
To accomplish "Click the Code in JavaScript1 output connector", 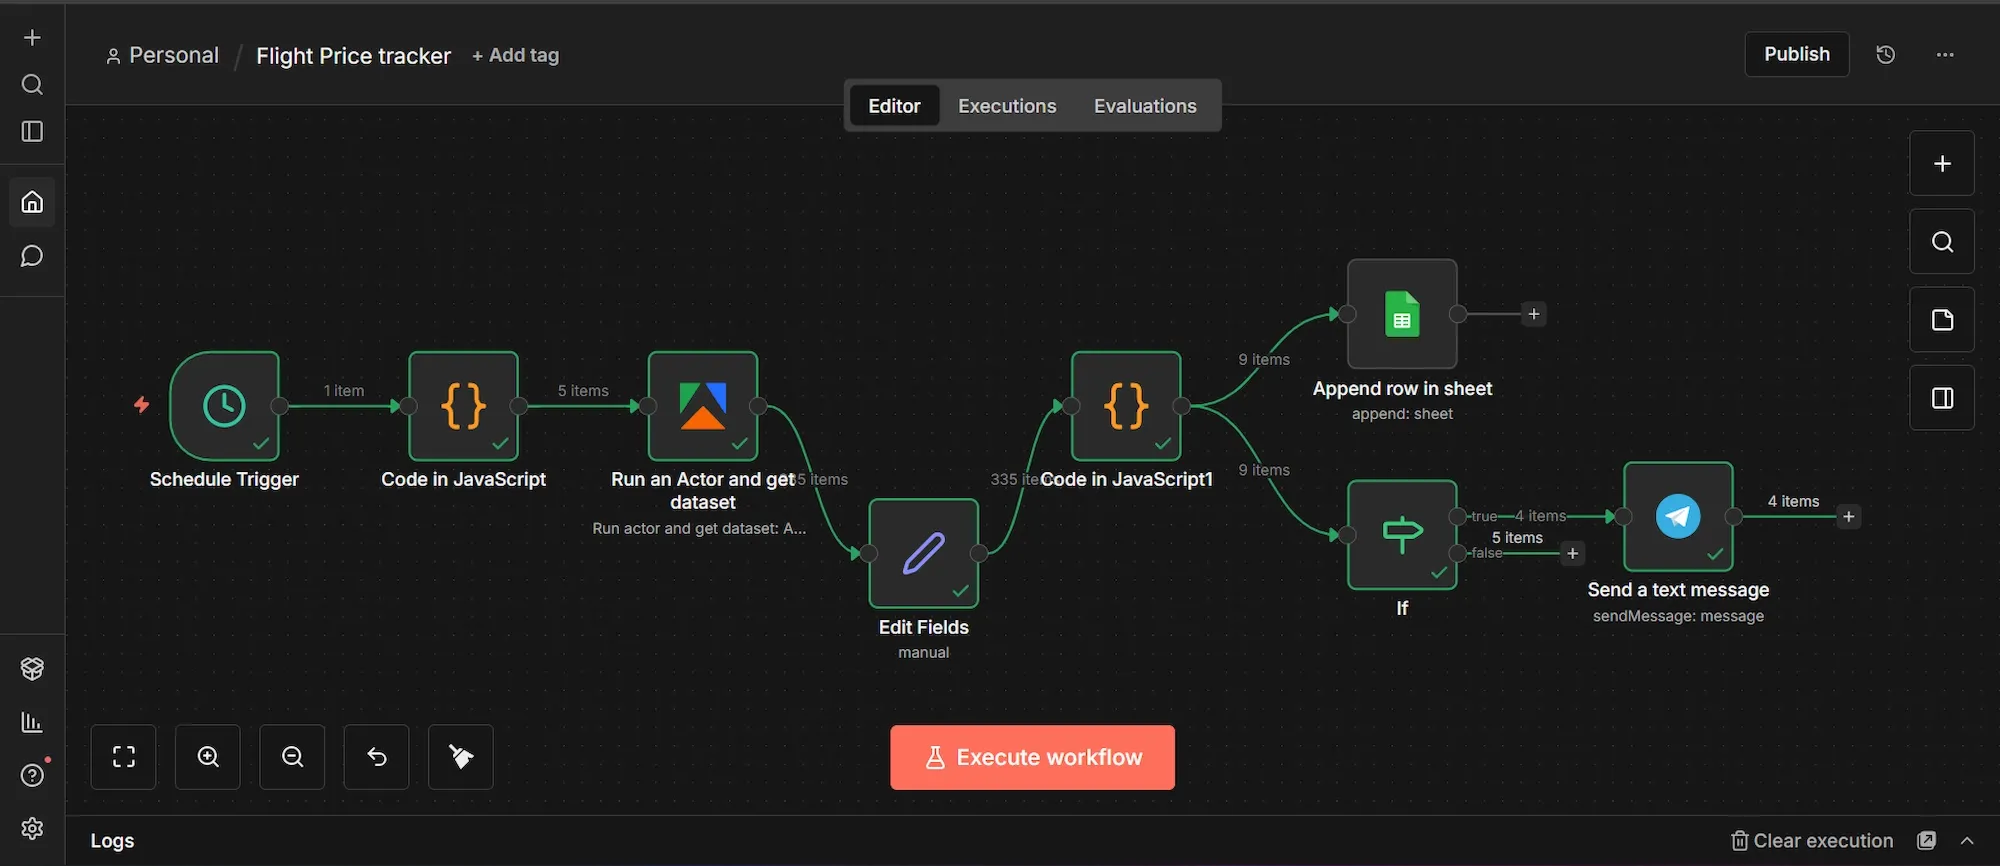I will [x=1182, y=406].
